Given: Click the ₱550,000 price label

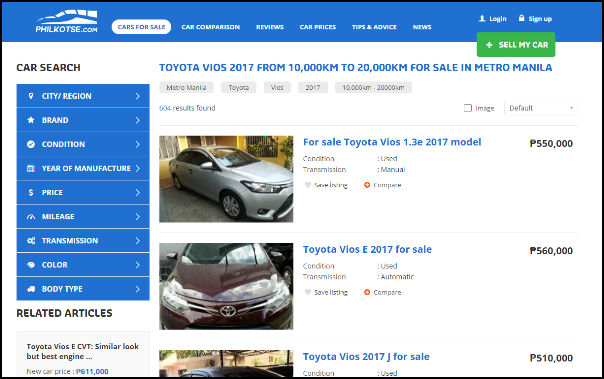Looking at the screenshot, I should (x=551, y=144).
